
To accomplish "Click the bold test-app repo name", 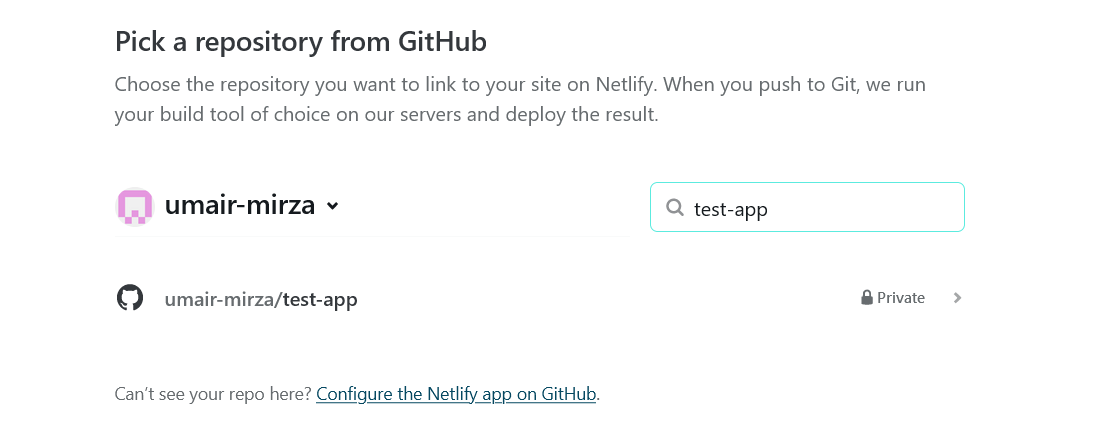I will pyautogui.click(x=320, y=299).
